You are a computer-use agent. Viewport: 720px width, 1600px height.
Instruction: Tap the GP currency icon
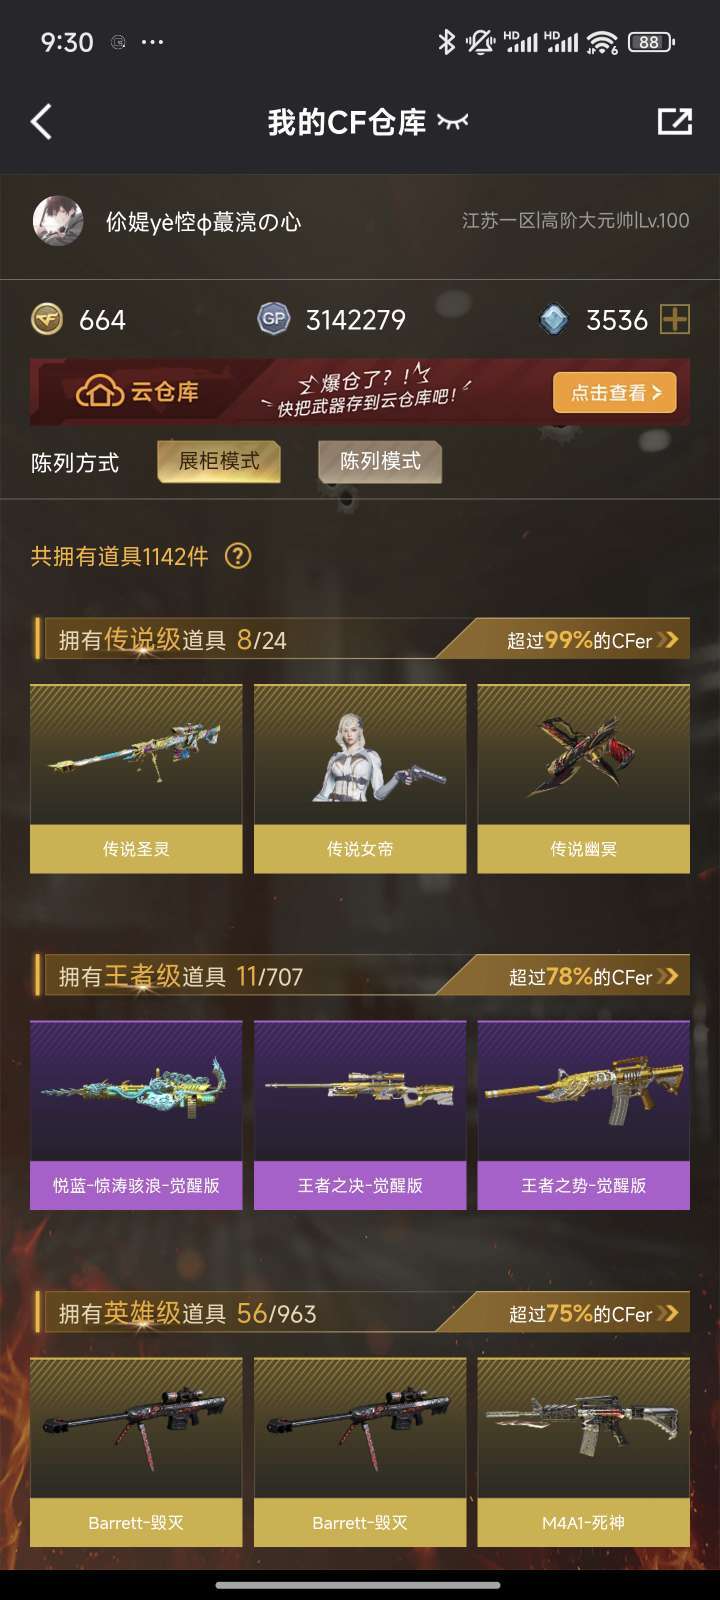point(273,320)
